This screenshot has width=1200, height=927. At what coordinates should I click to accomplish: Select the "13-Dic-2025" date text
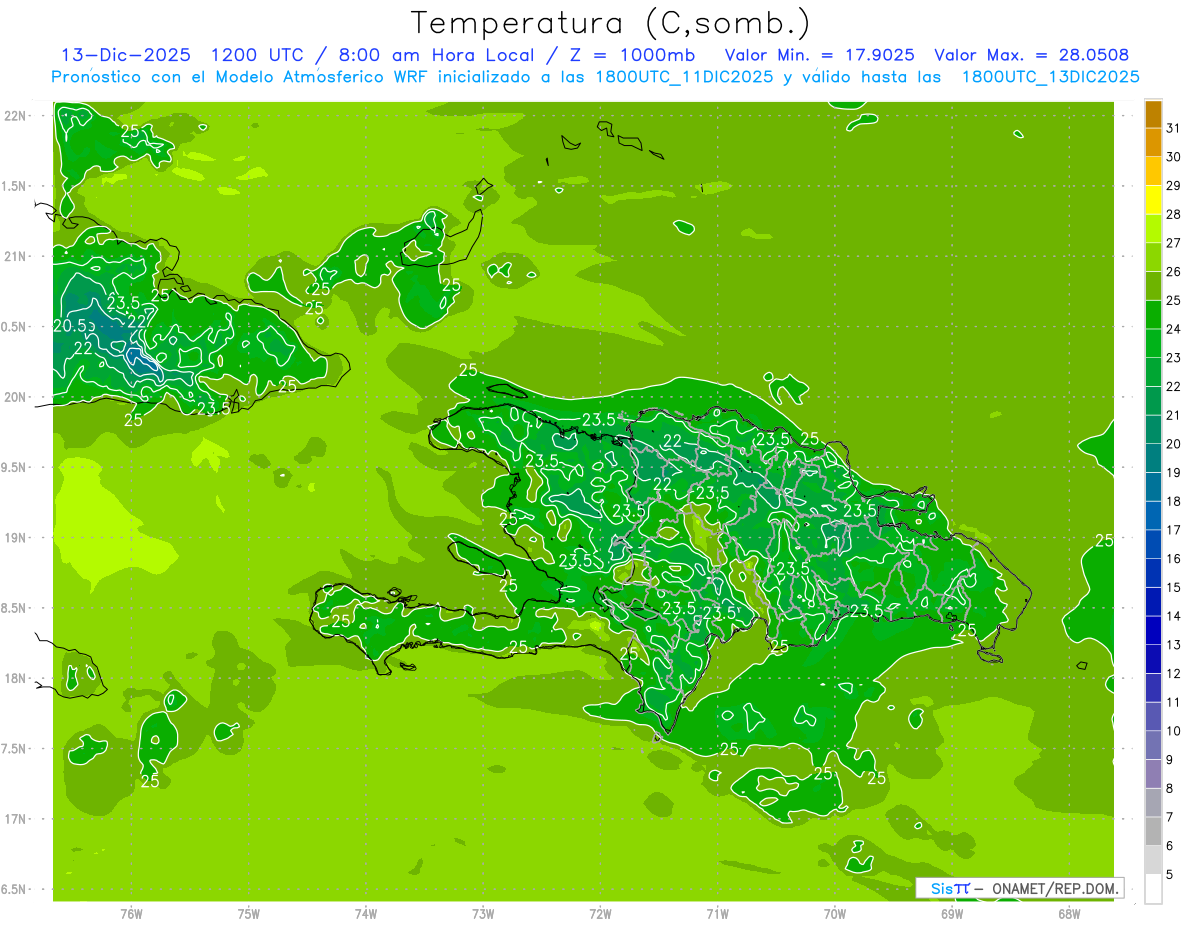click(x=126, y=55)
